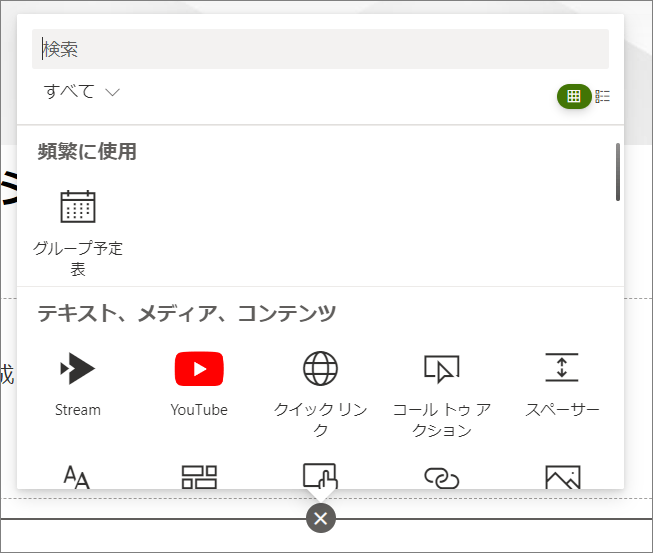Select the tiles layout web part icon
The width and height of the screenshot is (653, 553).
pos(199,477)
